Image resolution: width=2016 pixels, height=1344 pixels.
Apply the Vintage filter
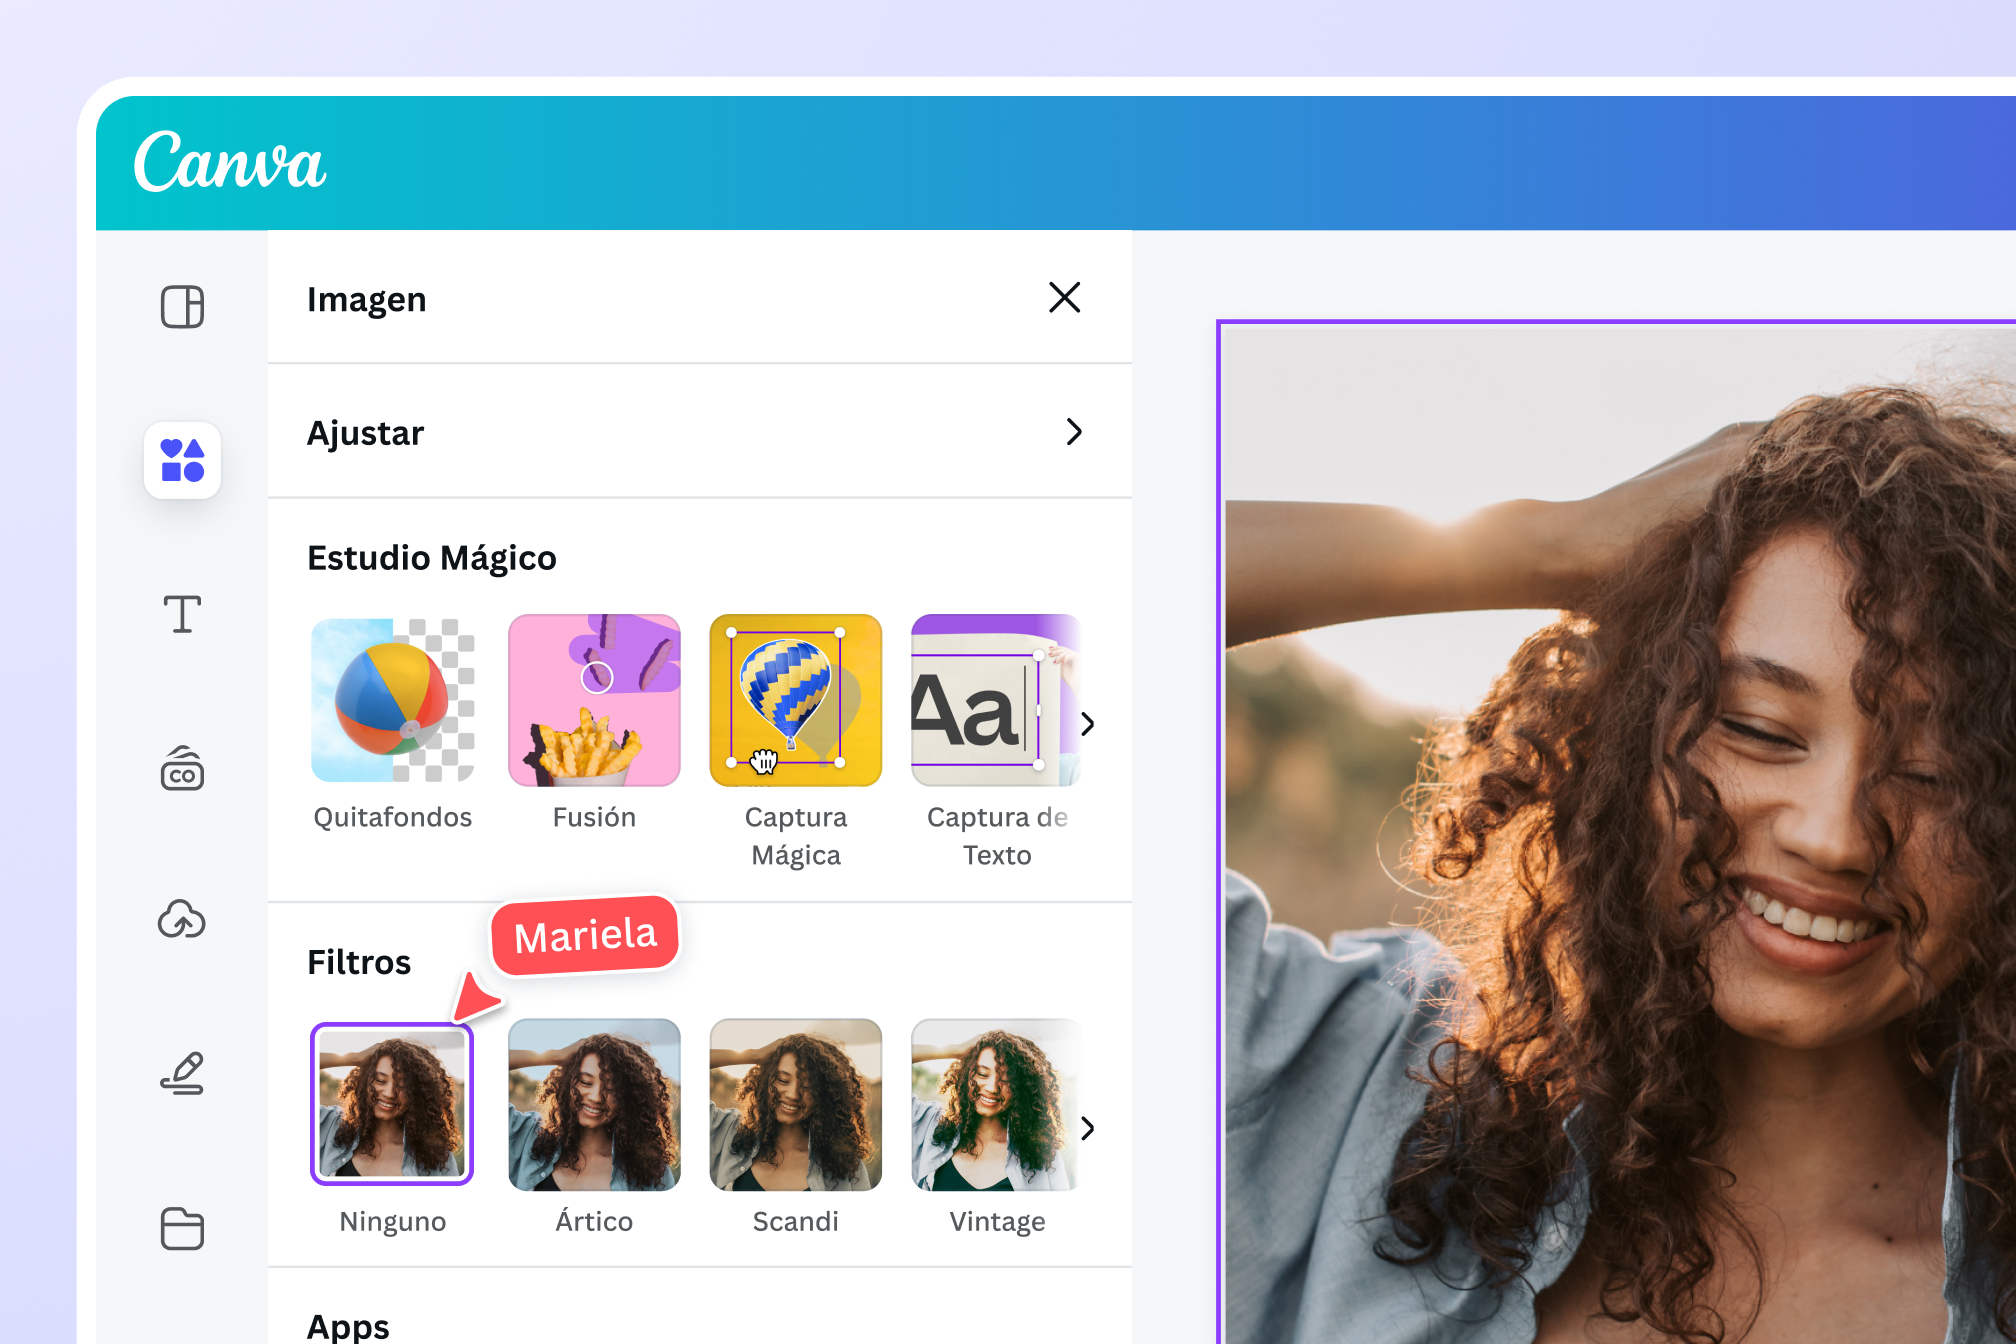996,1104
